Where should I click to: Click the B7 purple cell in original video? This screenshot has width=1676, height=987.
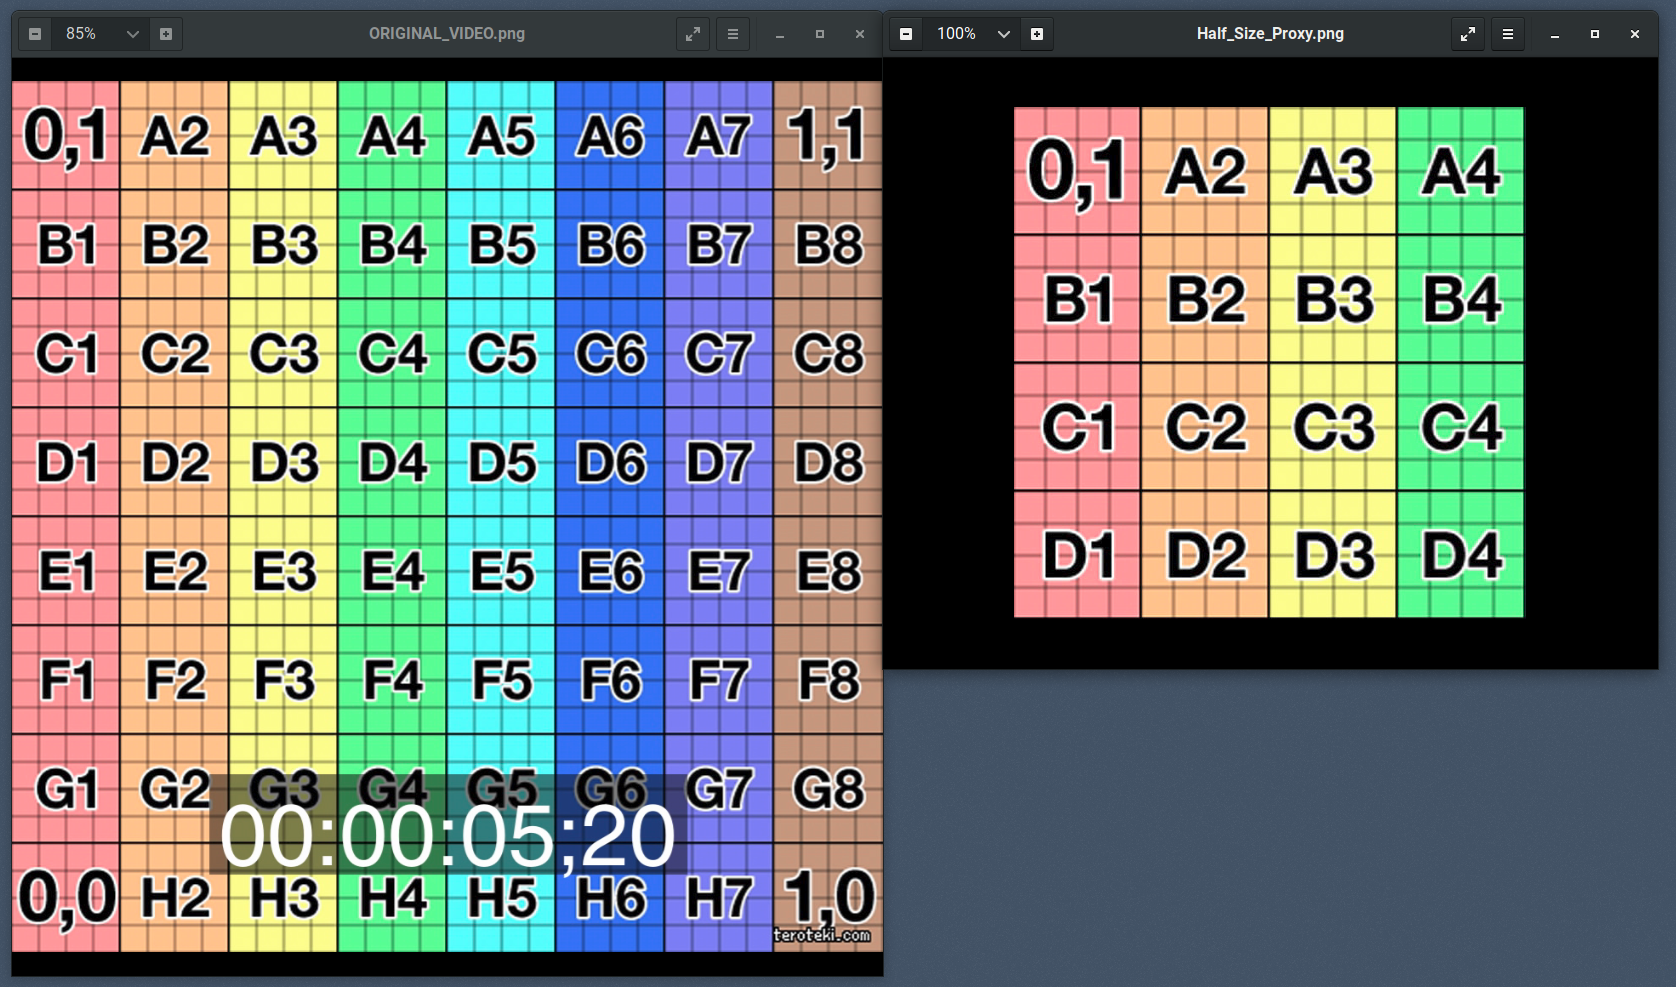point(719,244)
